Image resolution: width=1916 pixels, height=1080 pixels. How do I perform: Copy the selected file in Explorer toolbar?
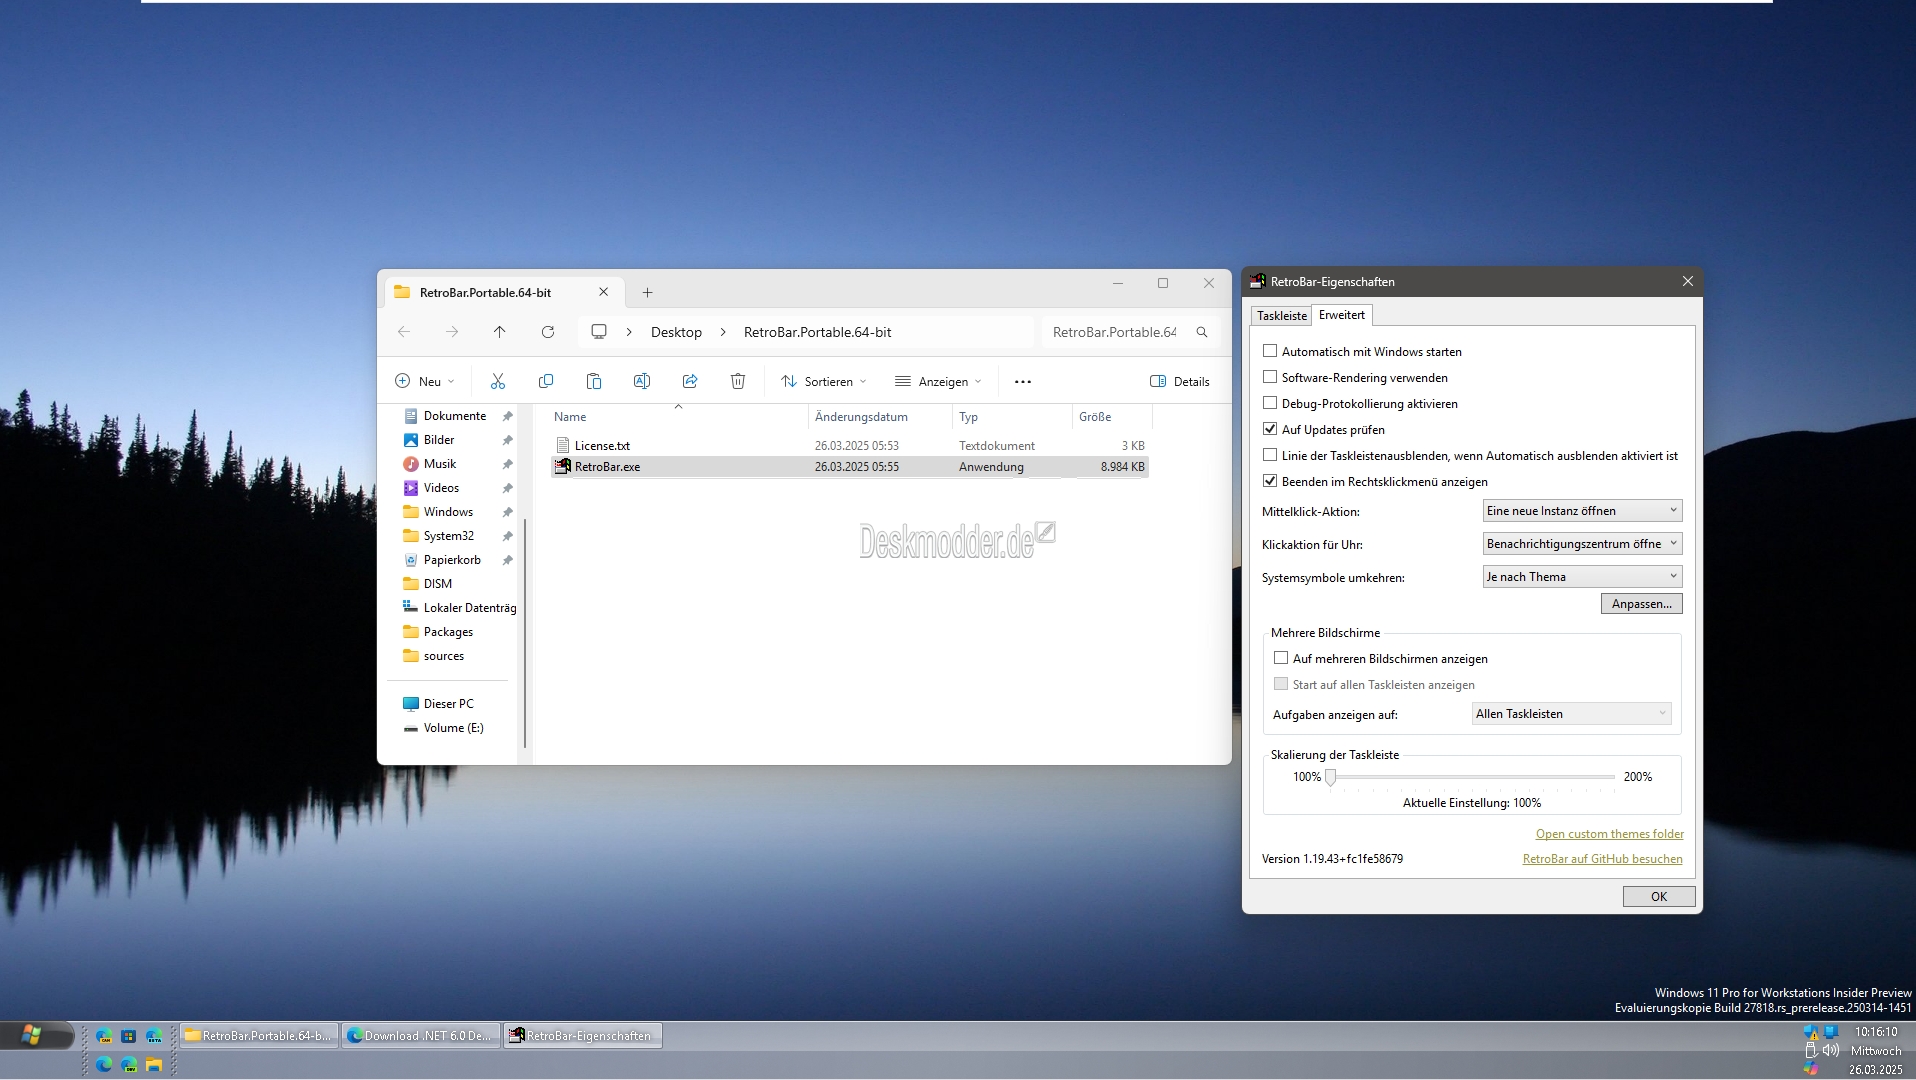click(x=546, y=381)
